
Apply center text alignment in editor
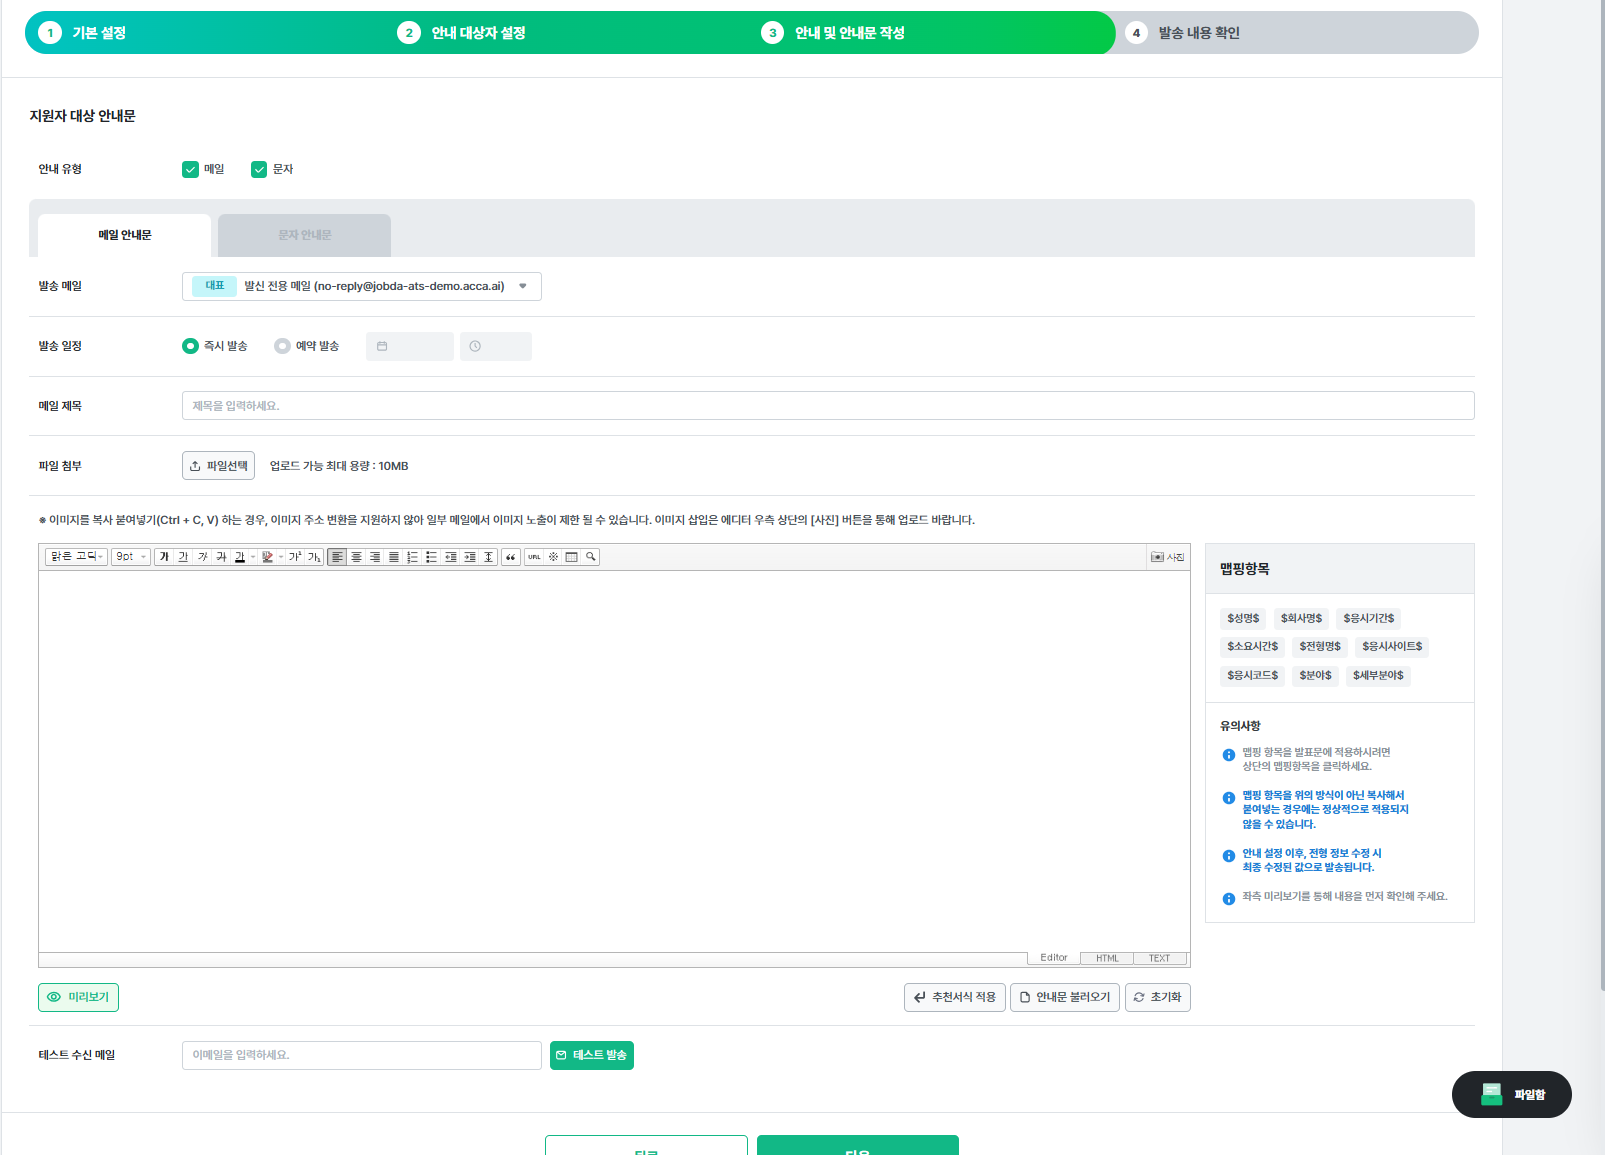[356, 557]
